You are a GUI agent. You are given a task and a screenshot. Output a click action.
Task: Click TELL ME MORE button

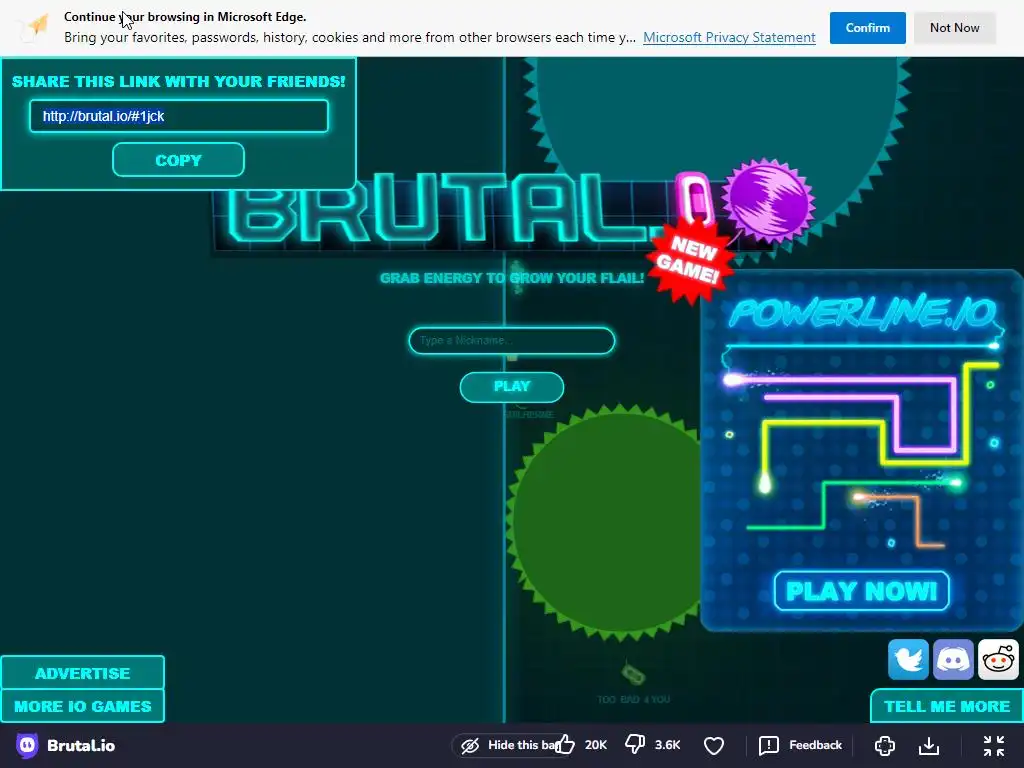947,706
